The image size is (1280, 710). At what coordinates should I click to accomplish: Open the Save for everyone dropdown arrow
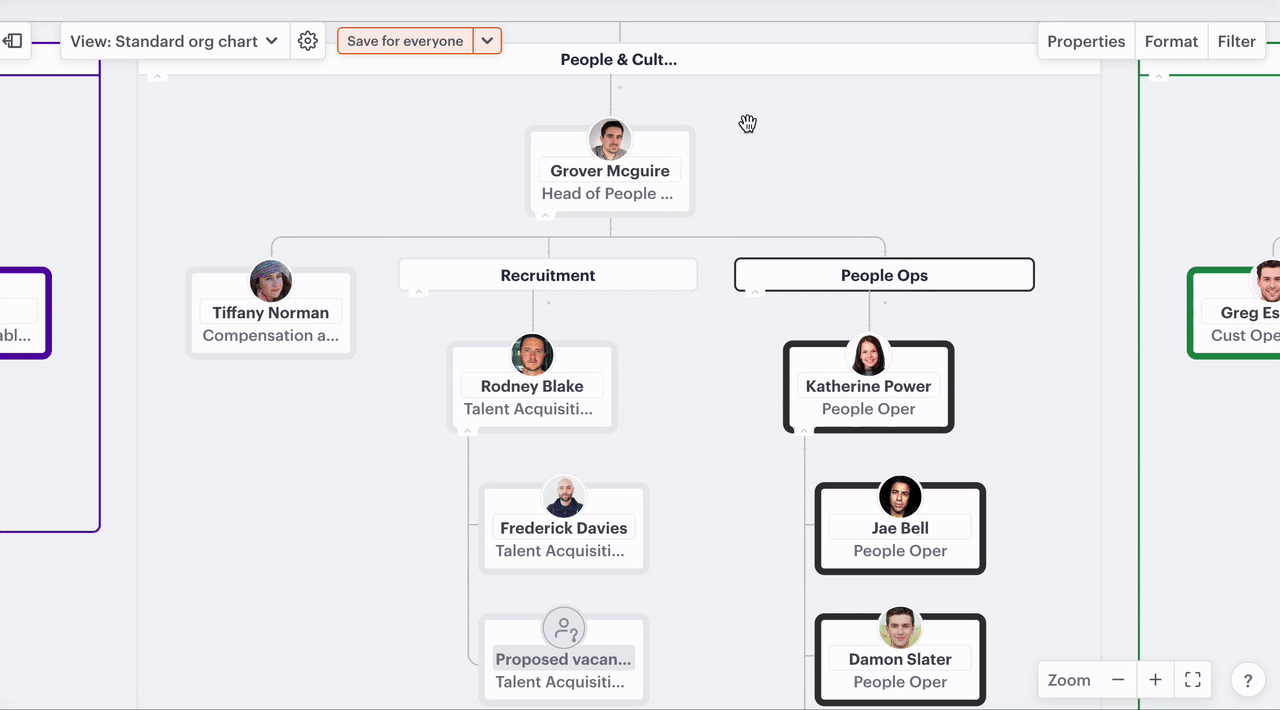487,41
